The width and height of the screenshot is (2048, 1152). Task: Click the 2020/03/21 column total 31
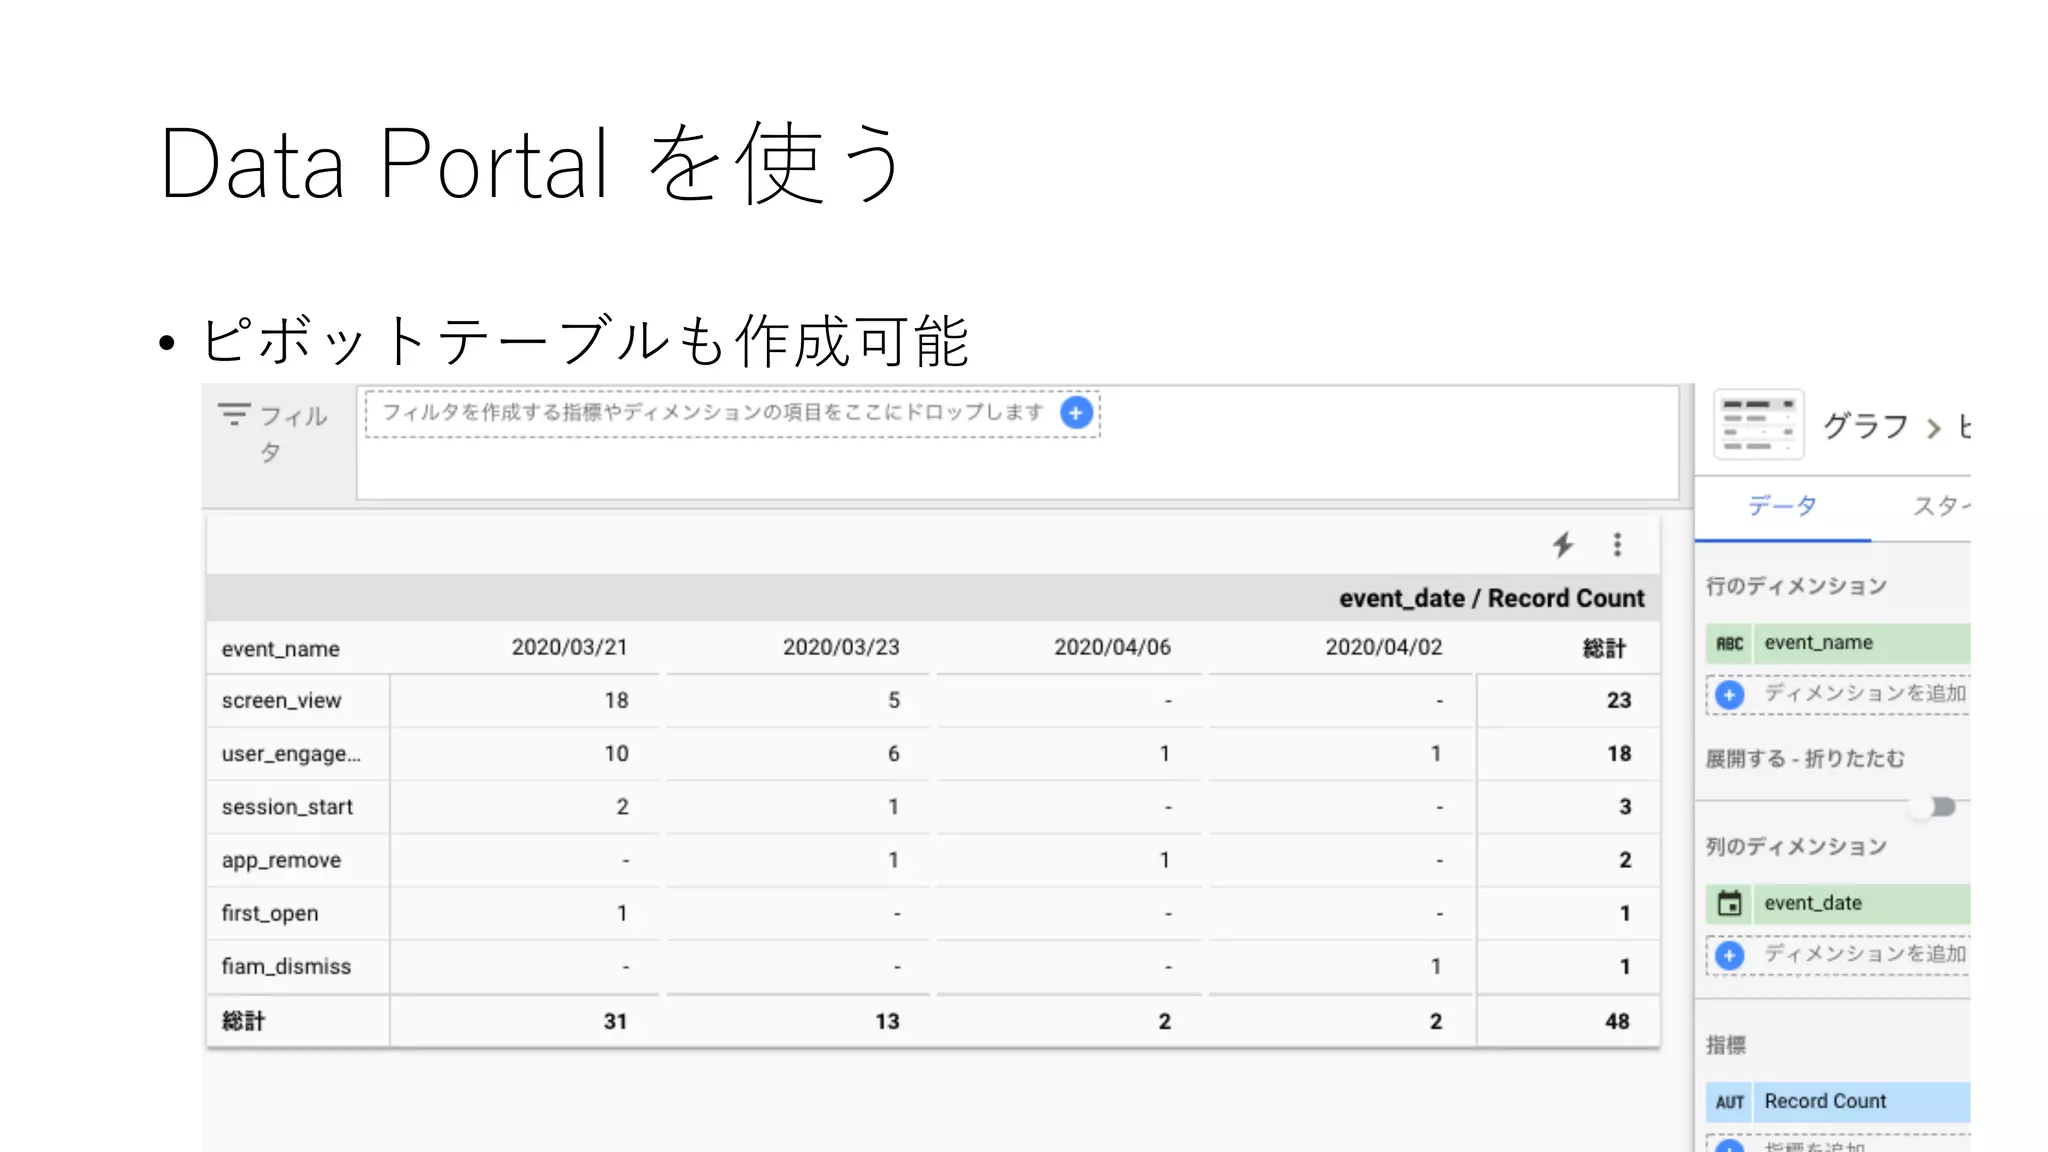click(x=615, y=1022)
